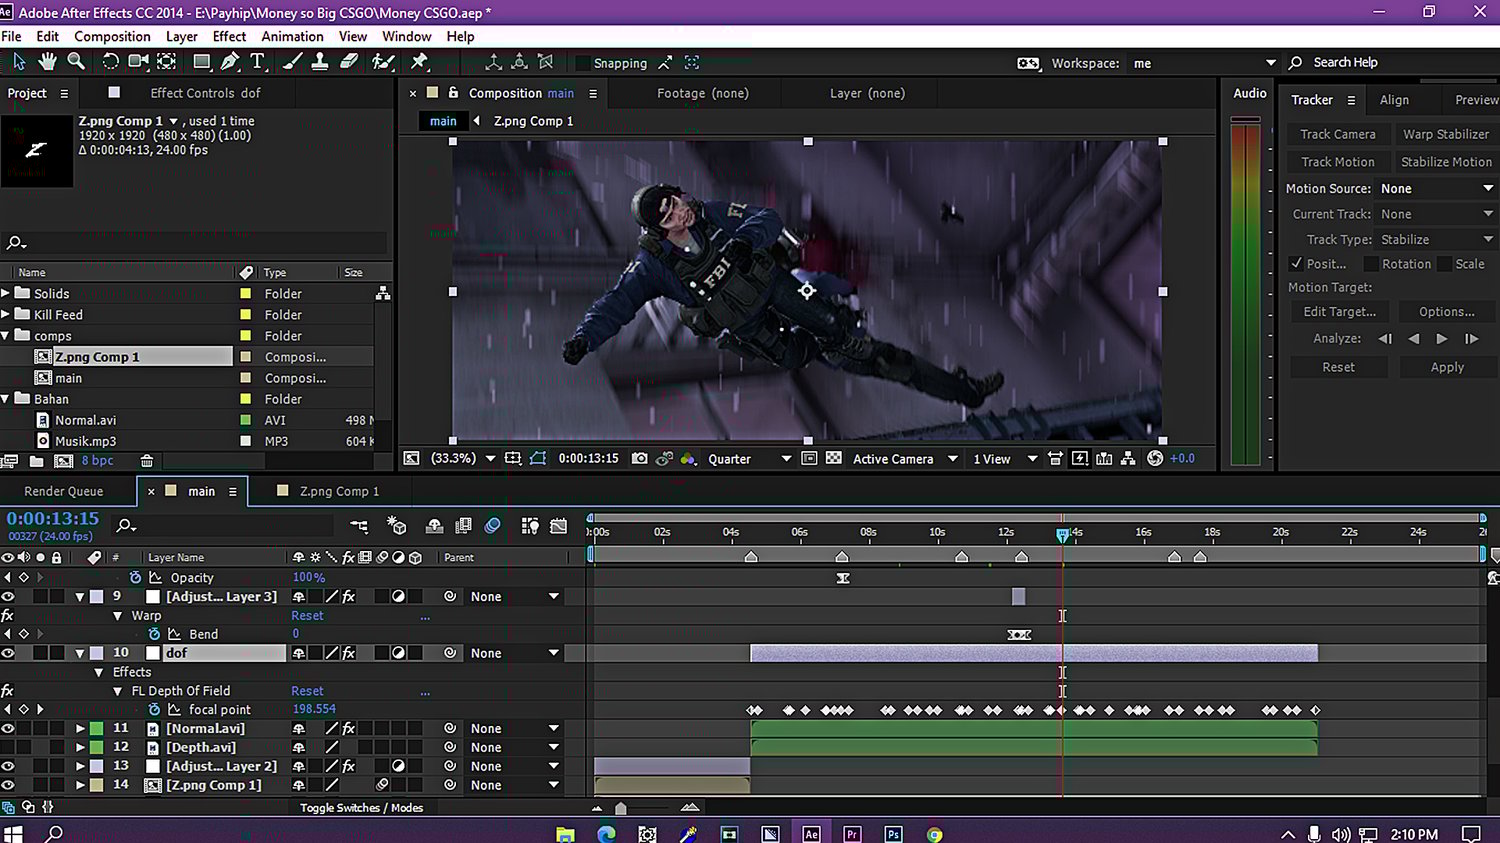This screenshot has width=1500, height=843.
Task: Open the Animation menu
Action: (x=292, y=36)
